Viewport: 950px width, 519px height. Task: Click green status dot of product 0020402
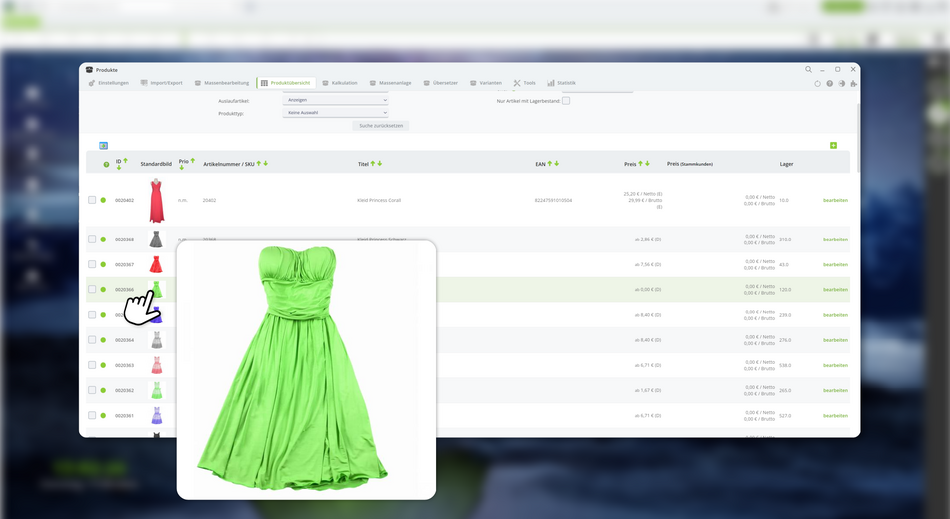[103, 200]
